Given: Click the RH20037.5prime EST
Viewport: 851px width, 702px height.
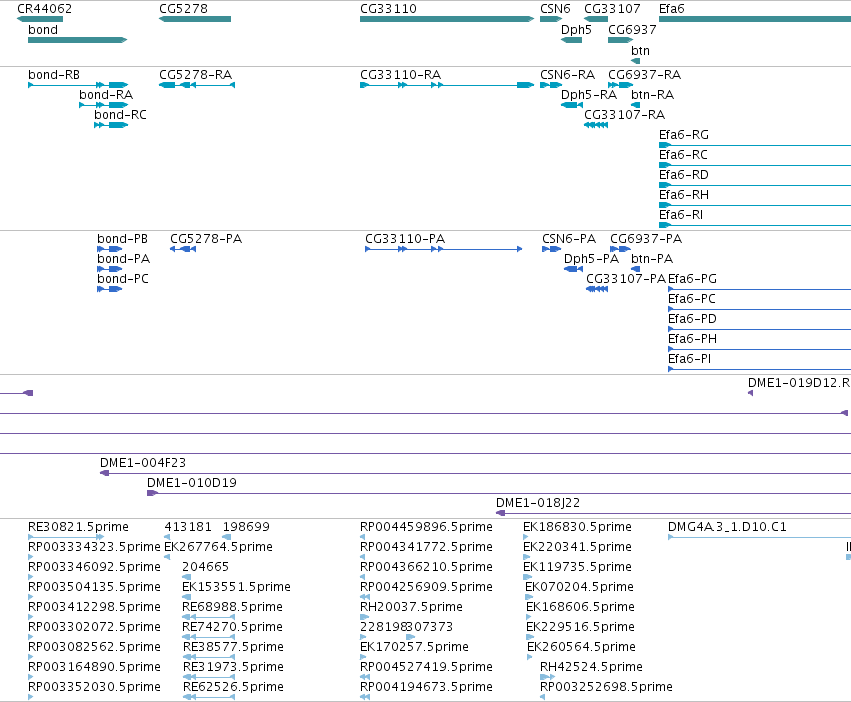Looking at the screenshot, I should pyautogui.click(x=364, y=617).
